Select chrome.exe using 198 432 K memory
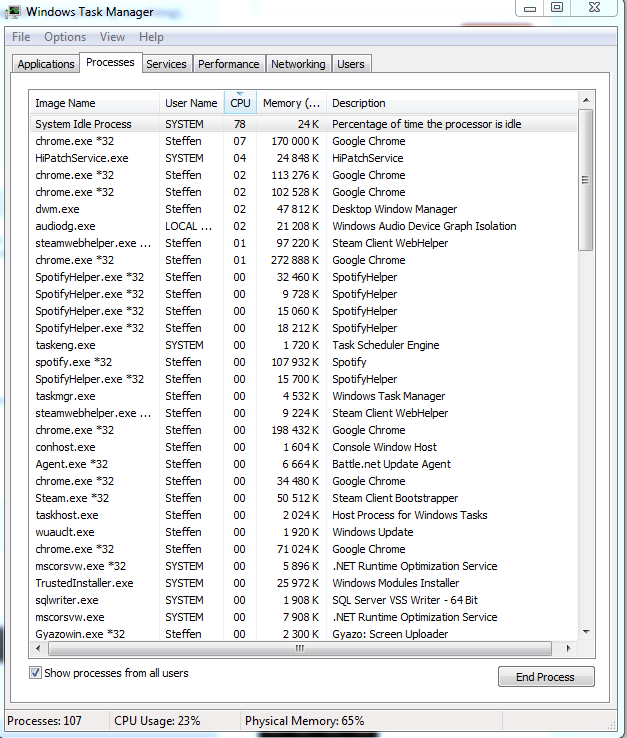Image resolution: width=627 pixels, height=738 pixels. point(304,430)
